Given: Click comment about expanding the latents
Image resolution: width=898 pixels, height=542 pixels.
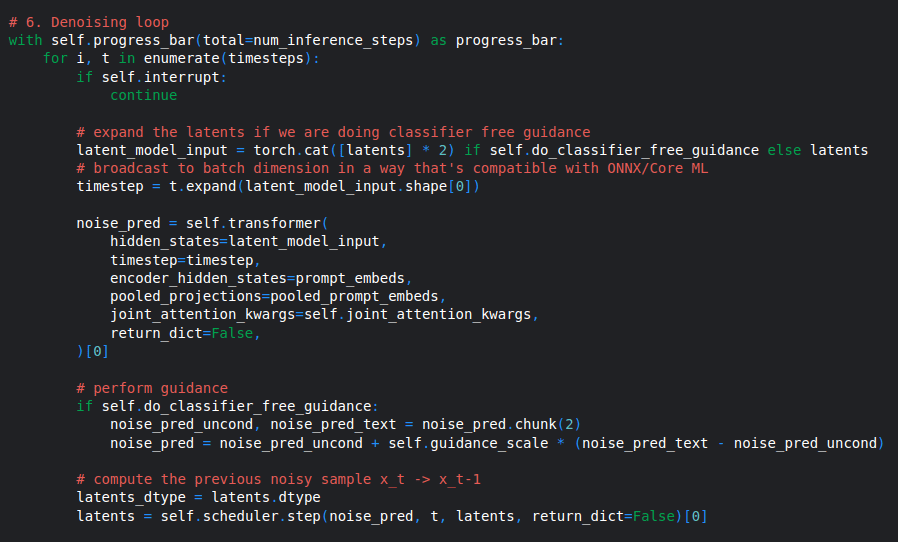Looking at the screenshot, I should tap(333, 132).
